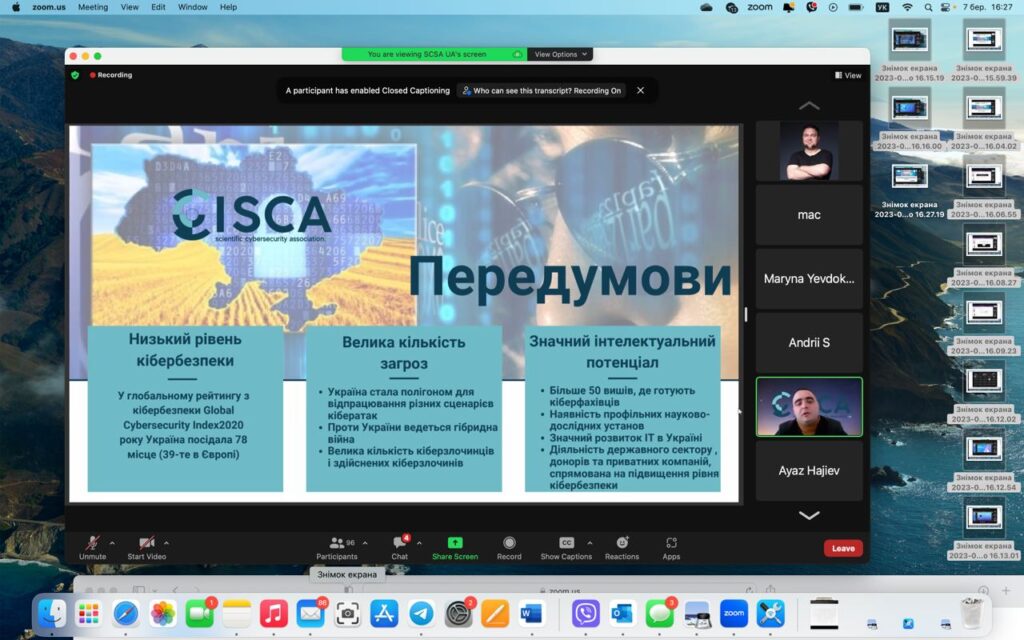Open the Apple menu
The height and width of the screenshot is (640, 1024).
click(x=16, y=7)
